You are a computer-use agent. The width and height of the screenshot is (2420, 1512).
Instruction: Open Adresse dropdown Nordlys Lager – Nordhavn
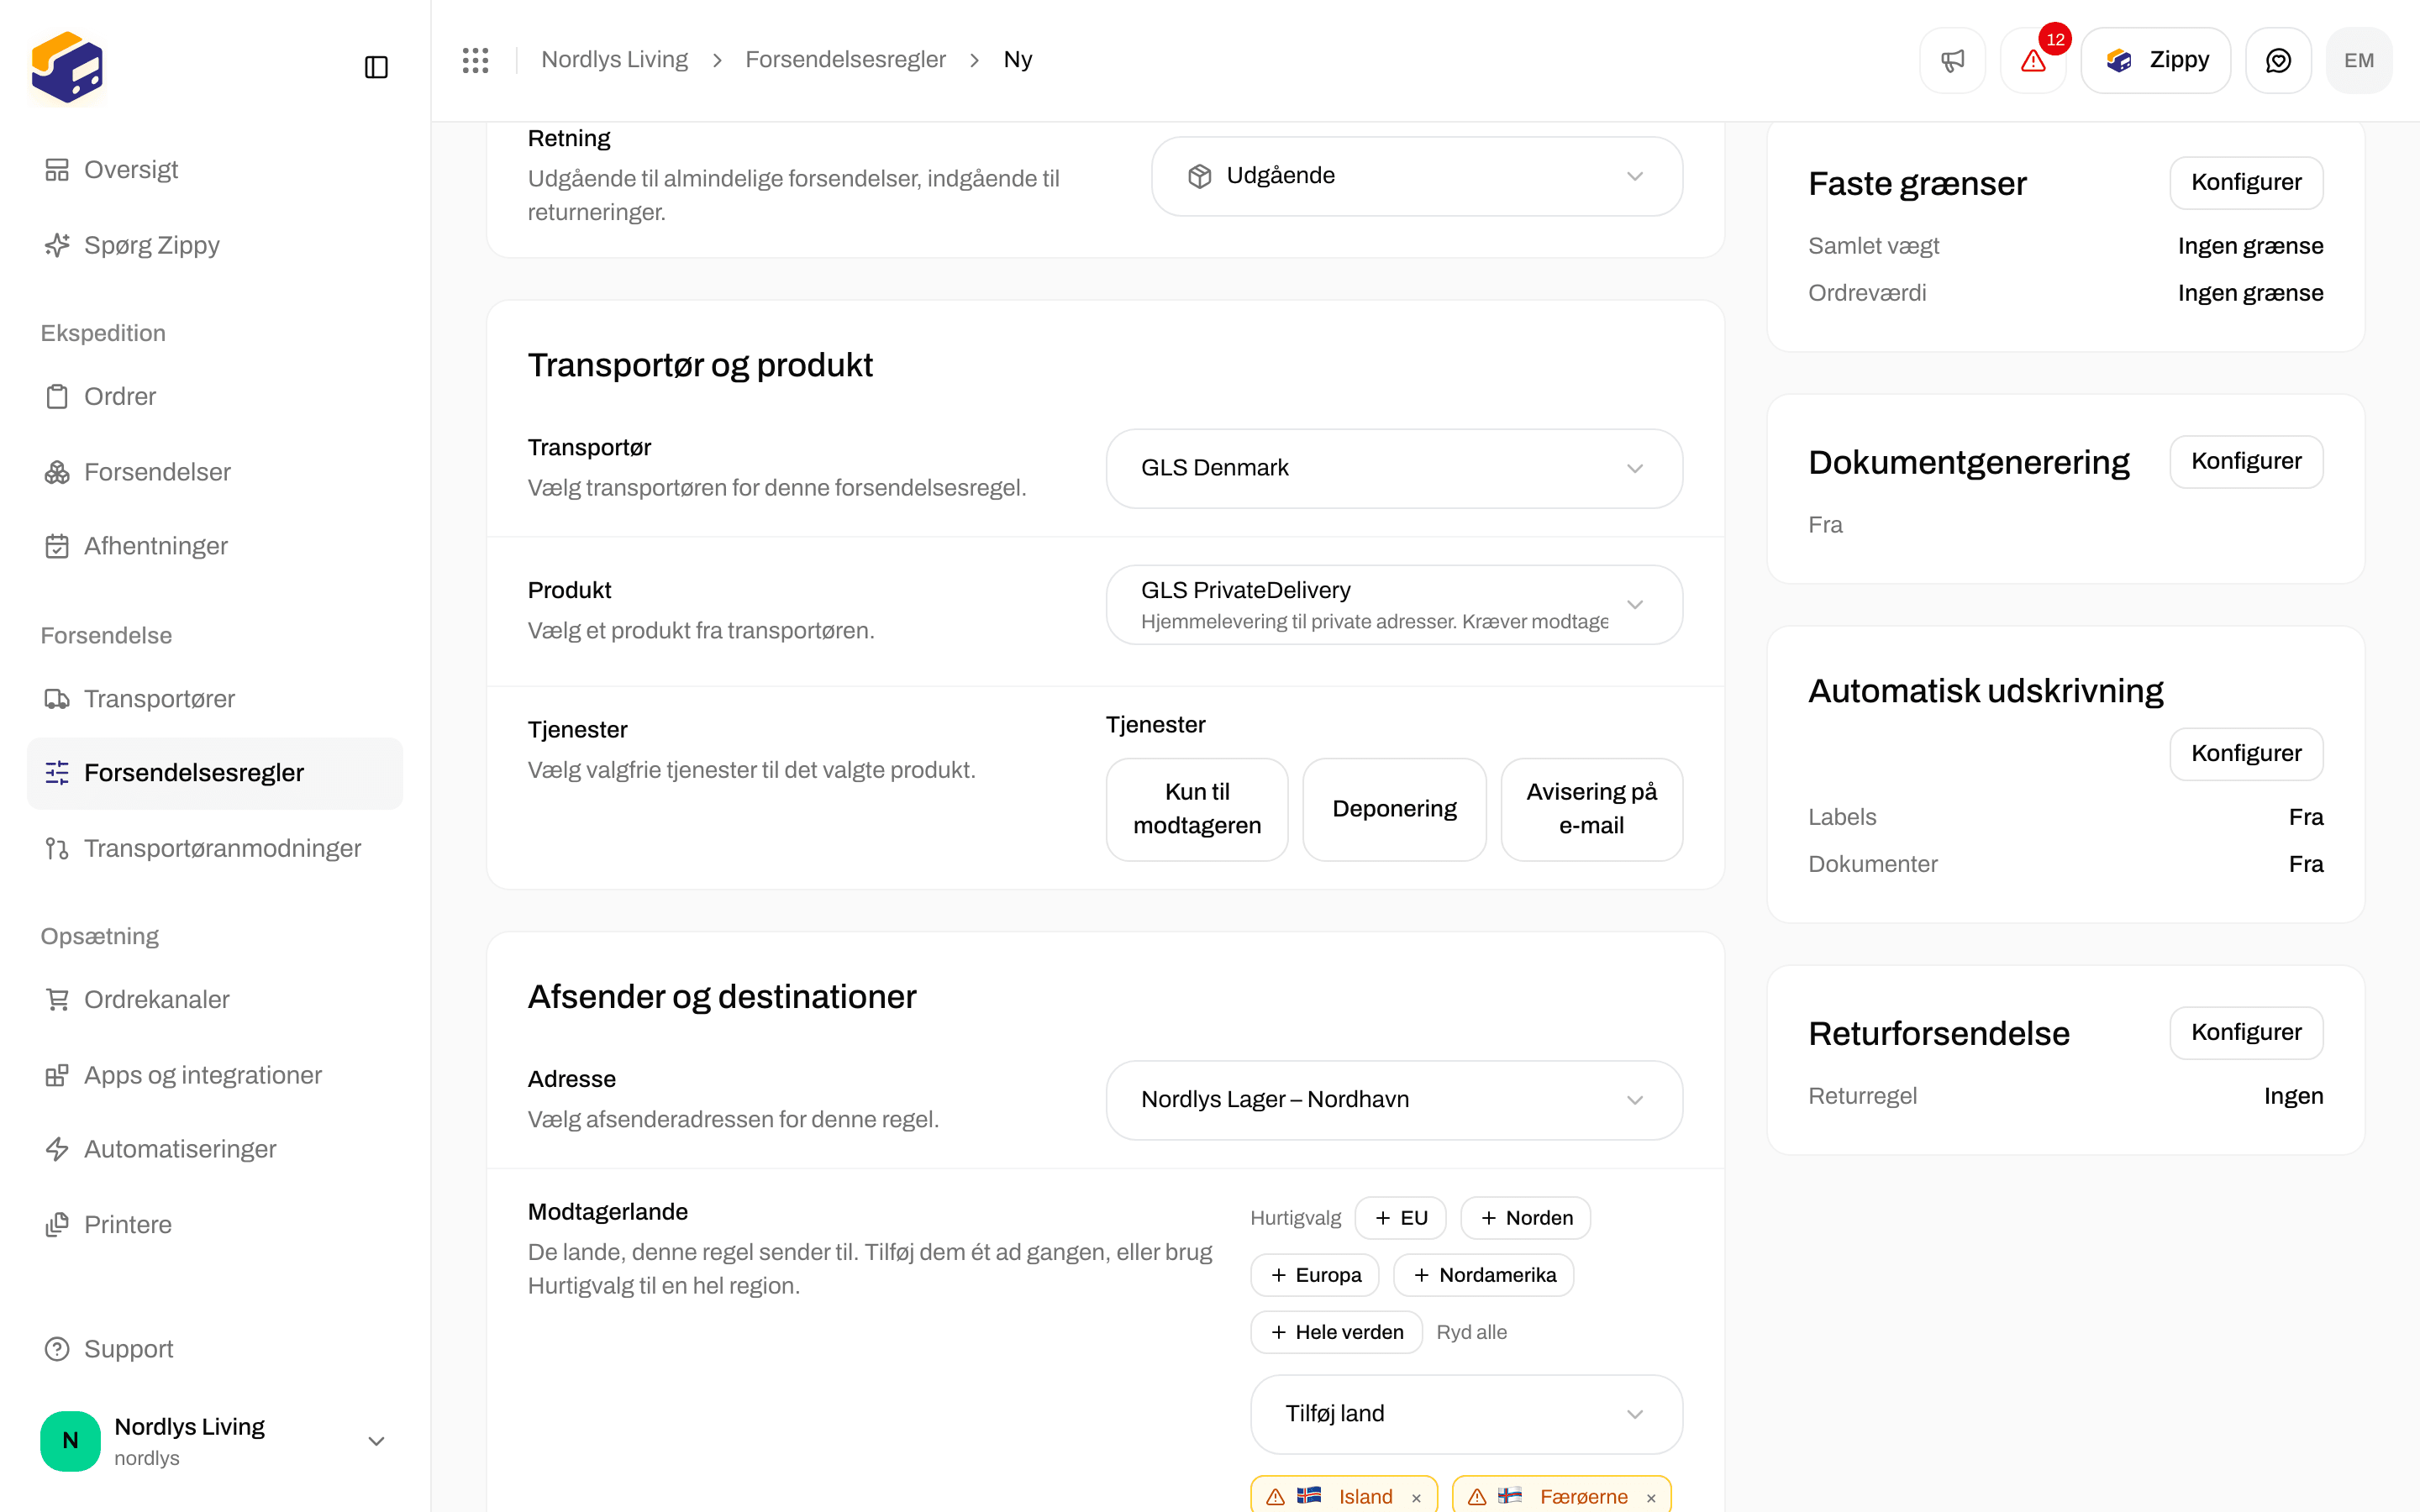click(x=1394, y=1100)
